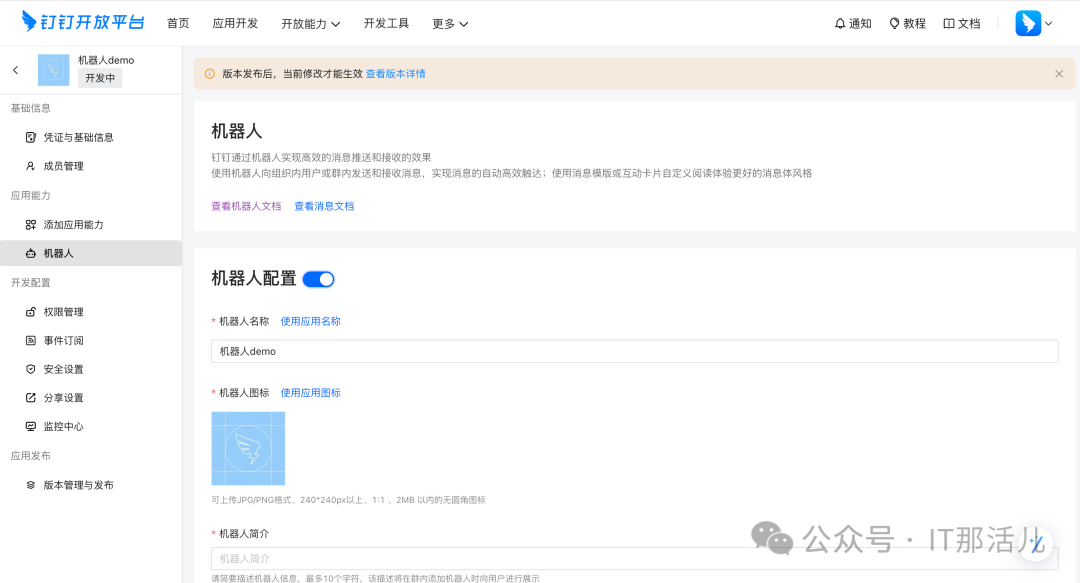Viewport: 1080px width, 583px height.
Task: Click the user avatar icon in the header
Action: point(1028,23)
